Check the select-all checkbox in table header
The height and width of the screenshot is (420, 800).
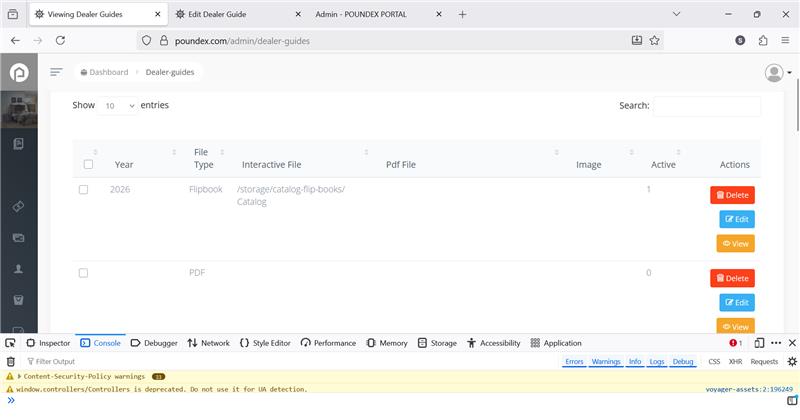point(88,165)
